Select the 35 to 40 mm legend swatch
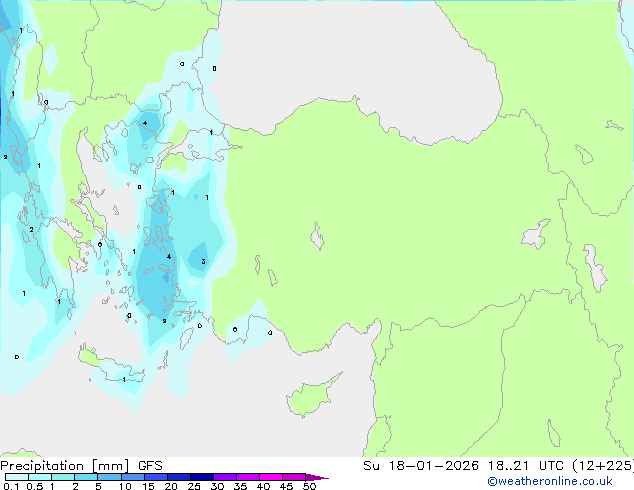Image resolution: width=634 pixels, height=490 pixels. [247, 477]
